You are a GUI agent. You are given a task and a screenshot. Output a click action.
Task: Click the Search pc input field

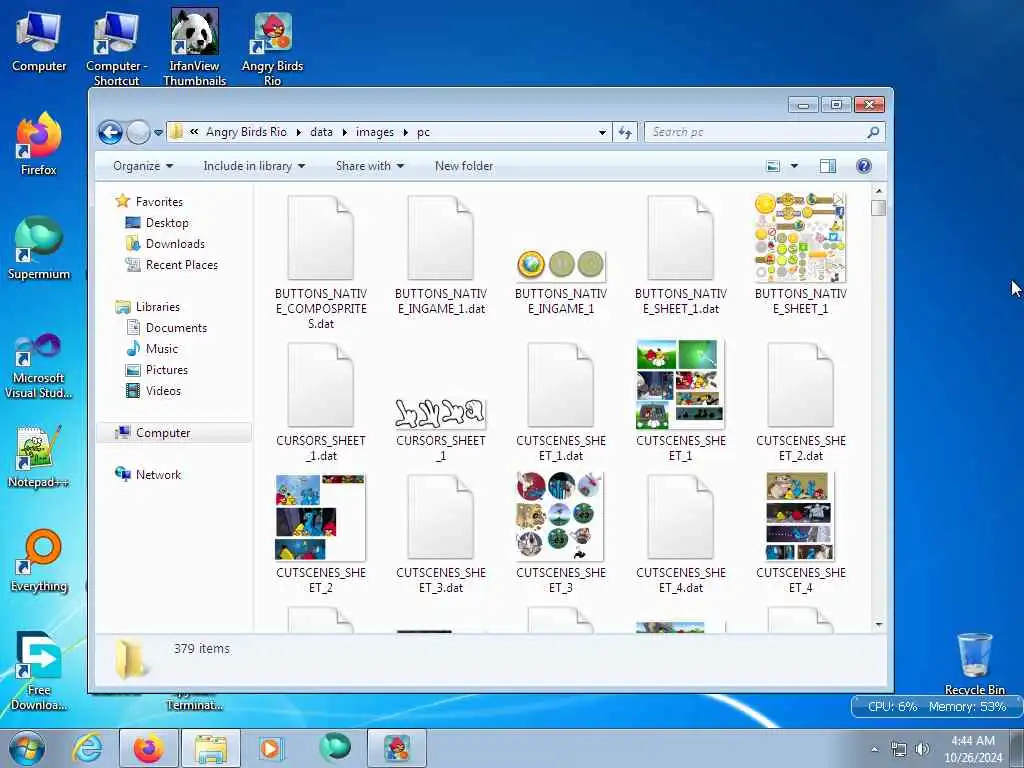(x=758, y=132)
